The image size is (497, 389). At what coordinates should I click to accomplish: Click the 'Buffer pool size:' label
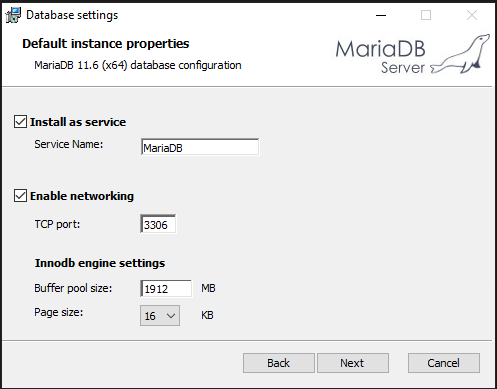73,288
